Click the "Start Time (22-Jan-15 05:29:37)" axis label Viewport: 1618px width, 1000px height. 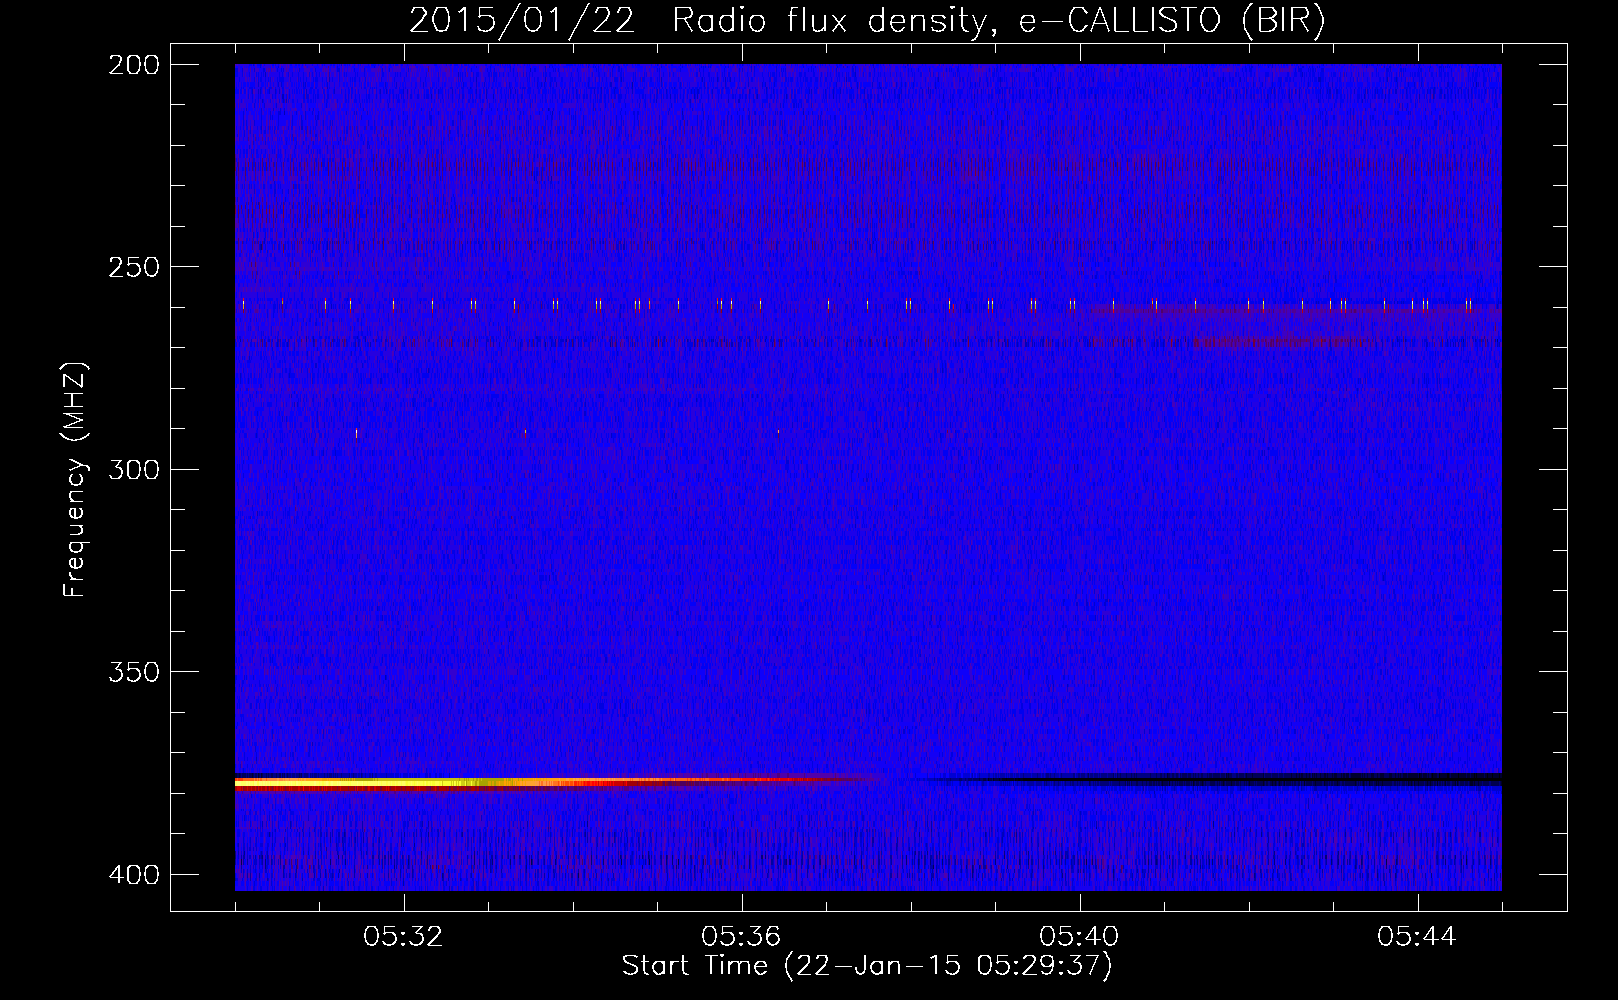(867, 966)
